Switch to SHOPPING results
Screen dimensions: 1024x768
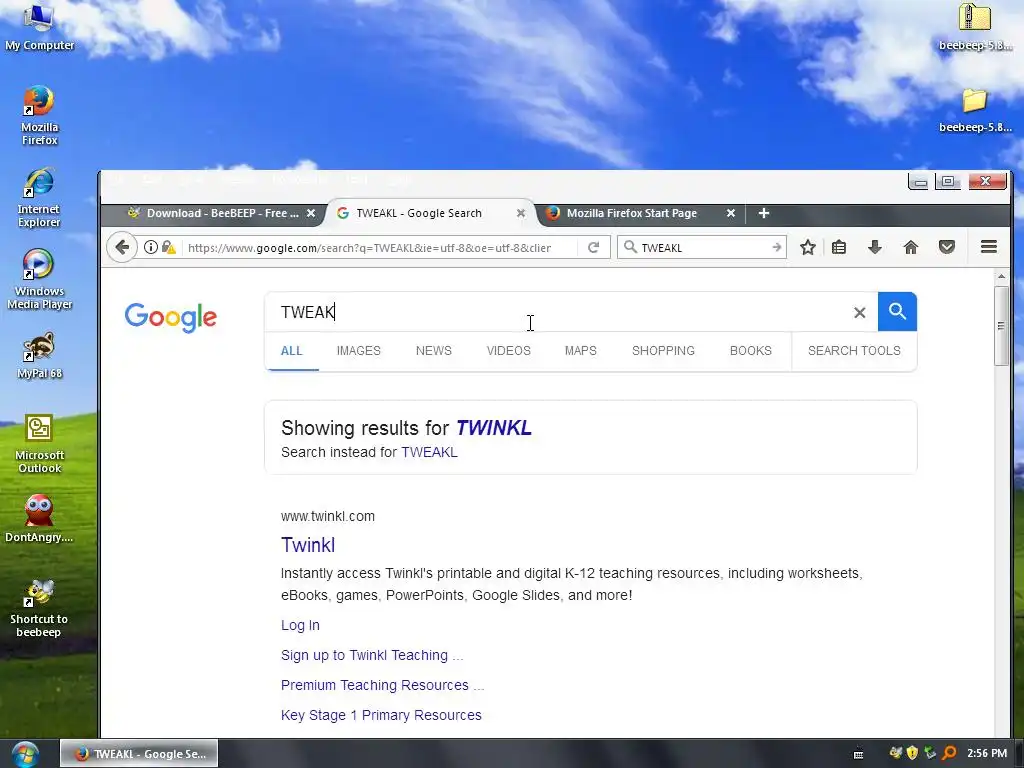pos(663,351)
